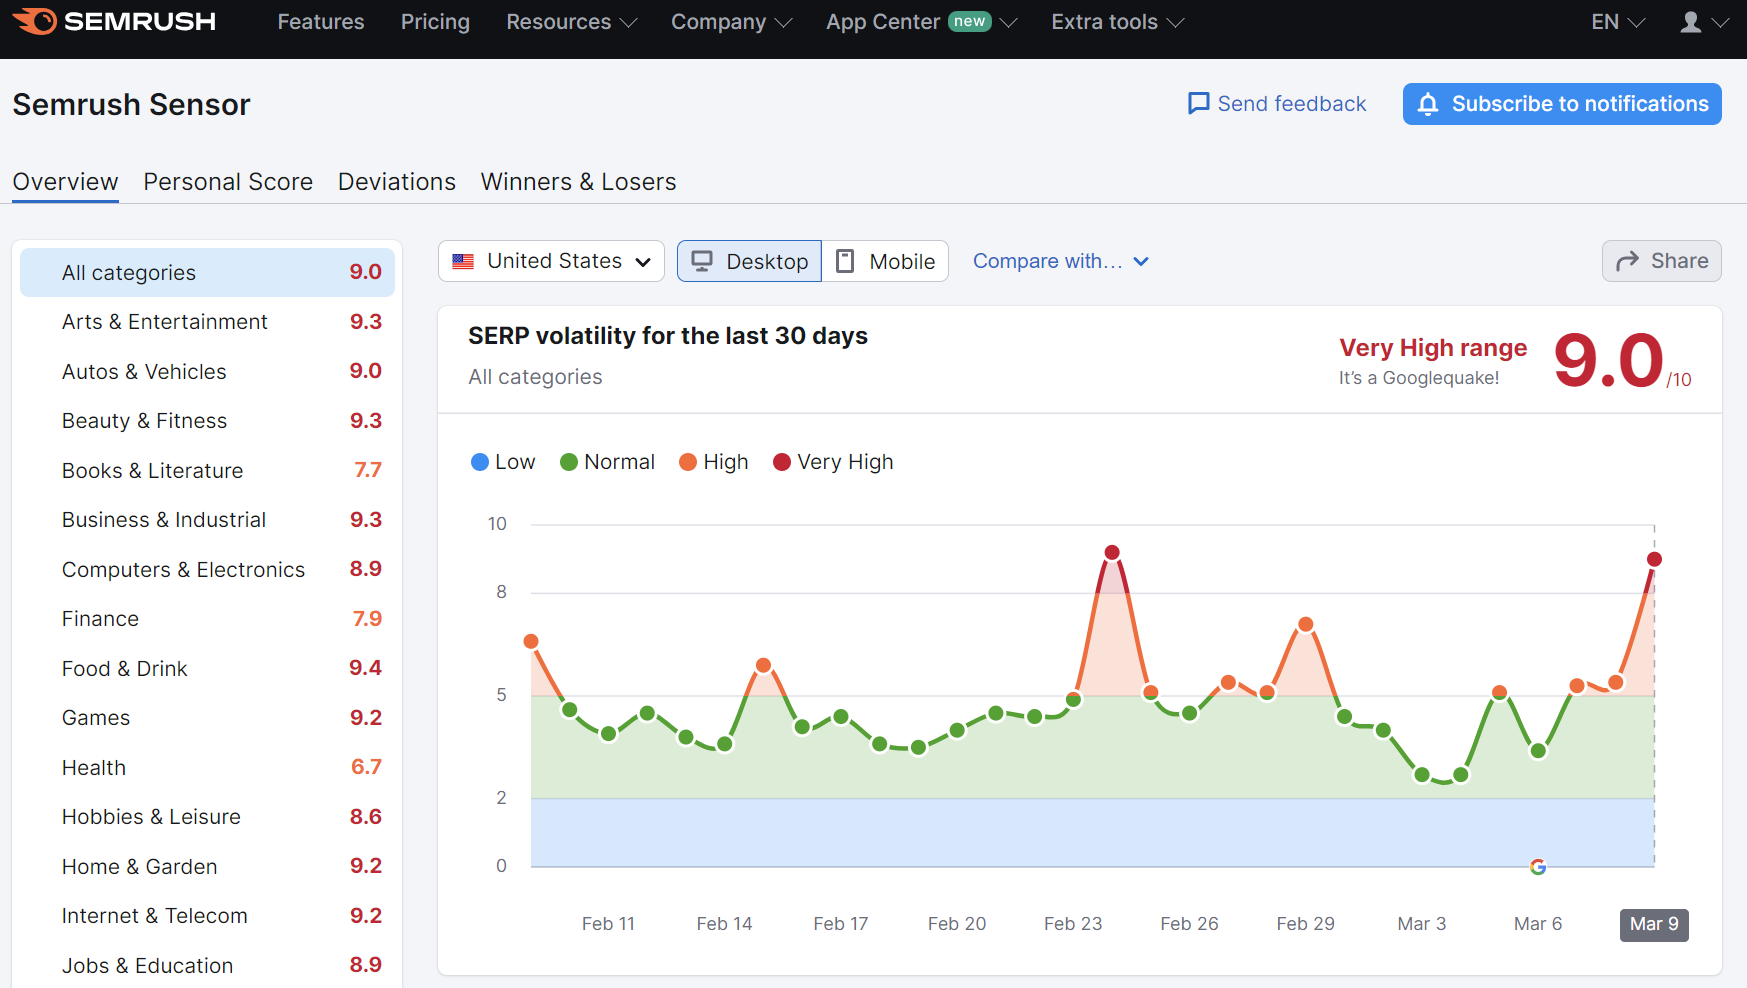Open the user account profile icon

pos(1690,22)
